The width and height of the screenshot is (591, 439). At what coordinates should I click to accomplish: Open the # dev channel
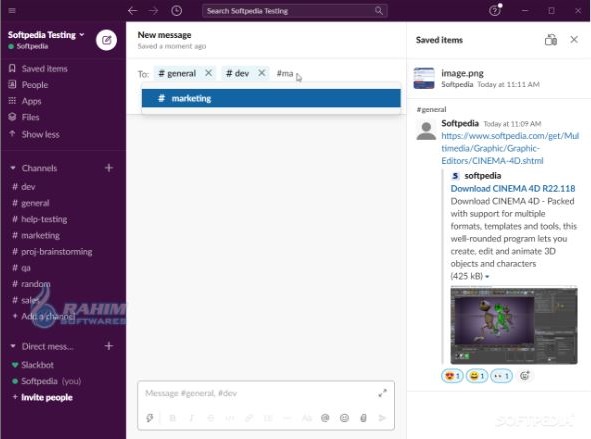coord(28,187)
